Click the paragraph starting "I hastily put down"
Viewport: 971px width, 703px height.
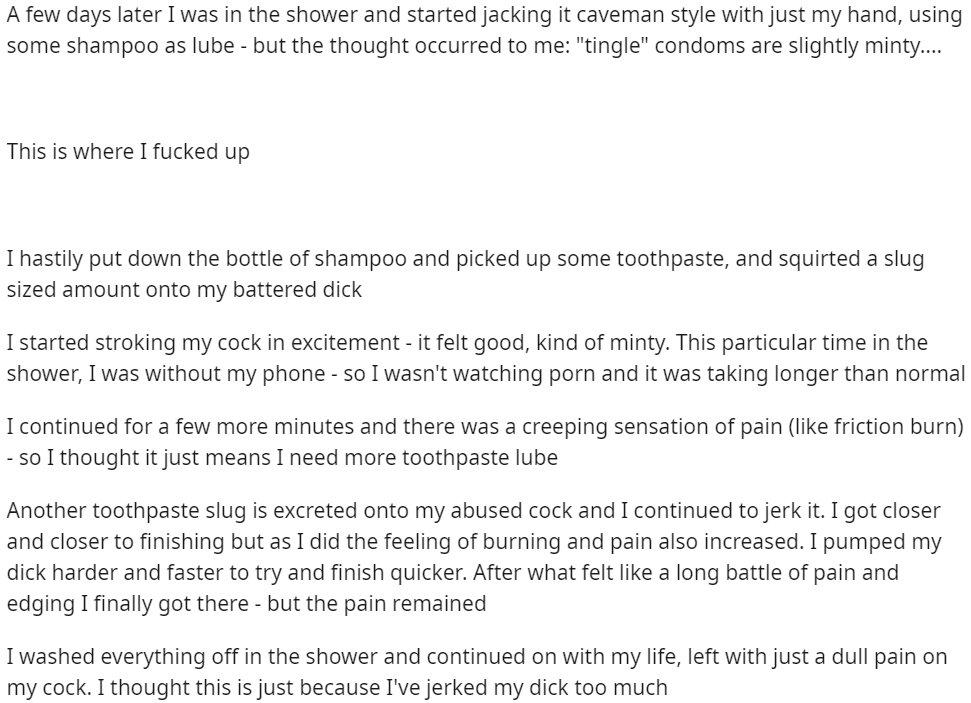point(465,274)
